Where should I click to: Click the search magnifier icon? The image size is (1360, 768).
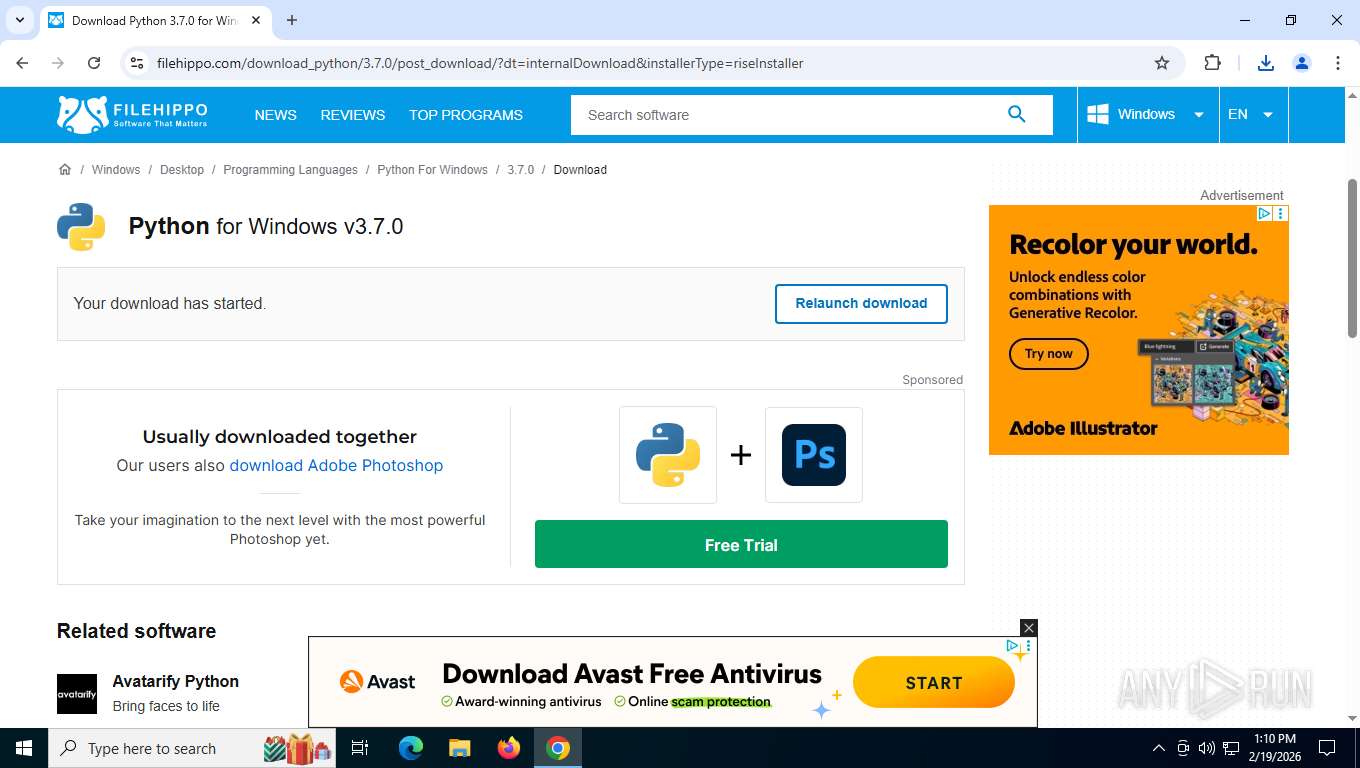click(x=1017, y=114)
